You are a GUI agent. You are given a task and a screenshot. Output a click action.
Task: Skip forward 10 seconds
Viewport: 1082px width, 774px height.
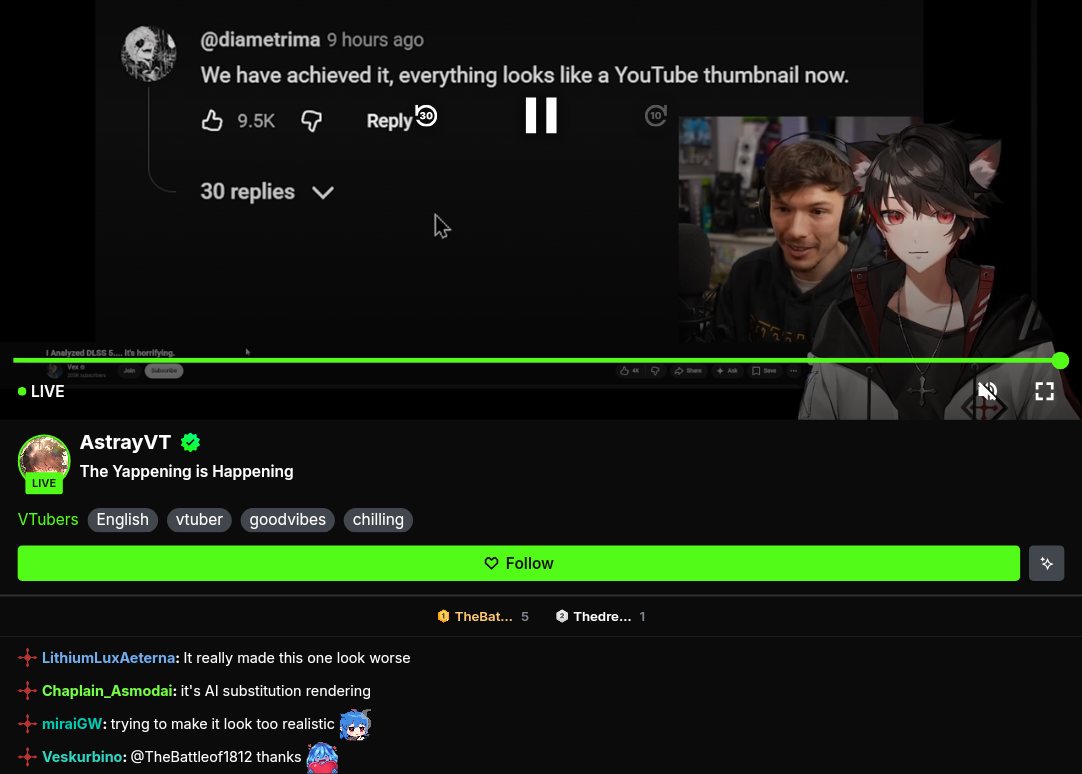656,115
